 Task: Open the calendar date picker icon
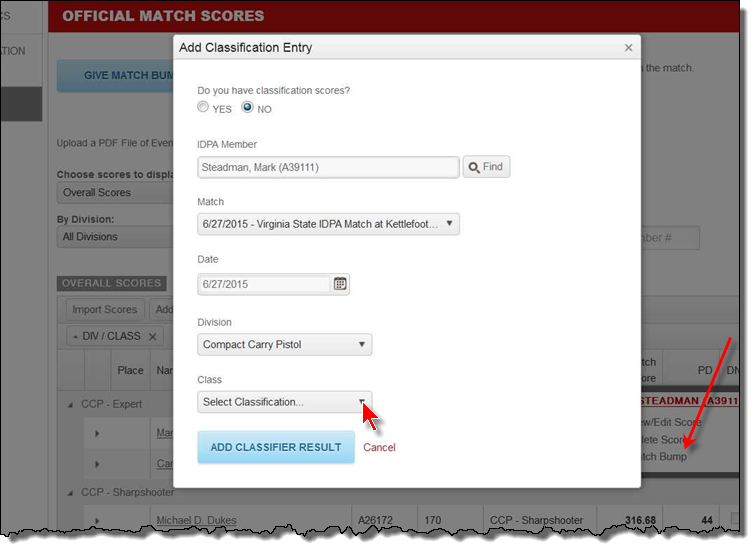pyautogui.click(x=340, y=284)
